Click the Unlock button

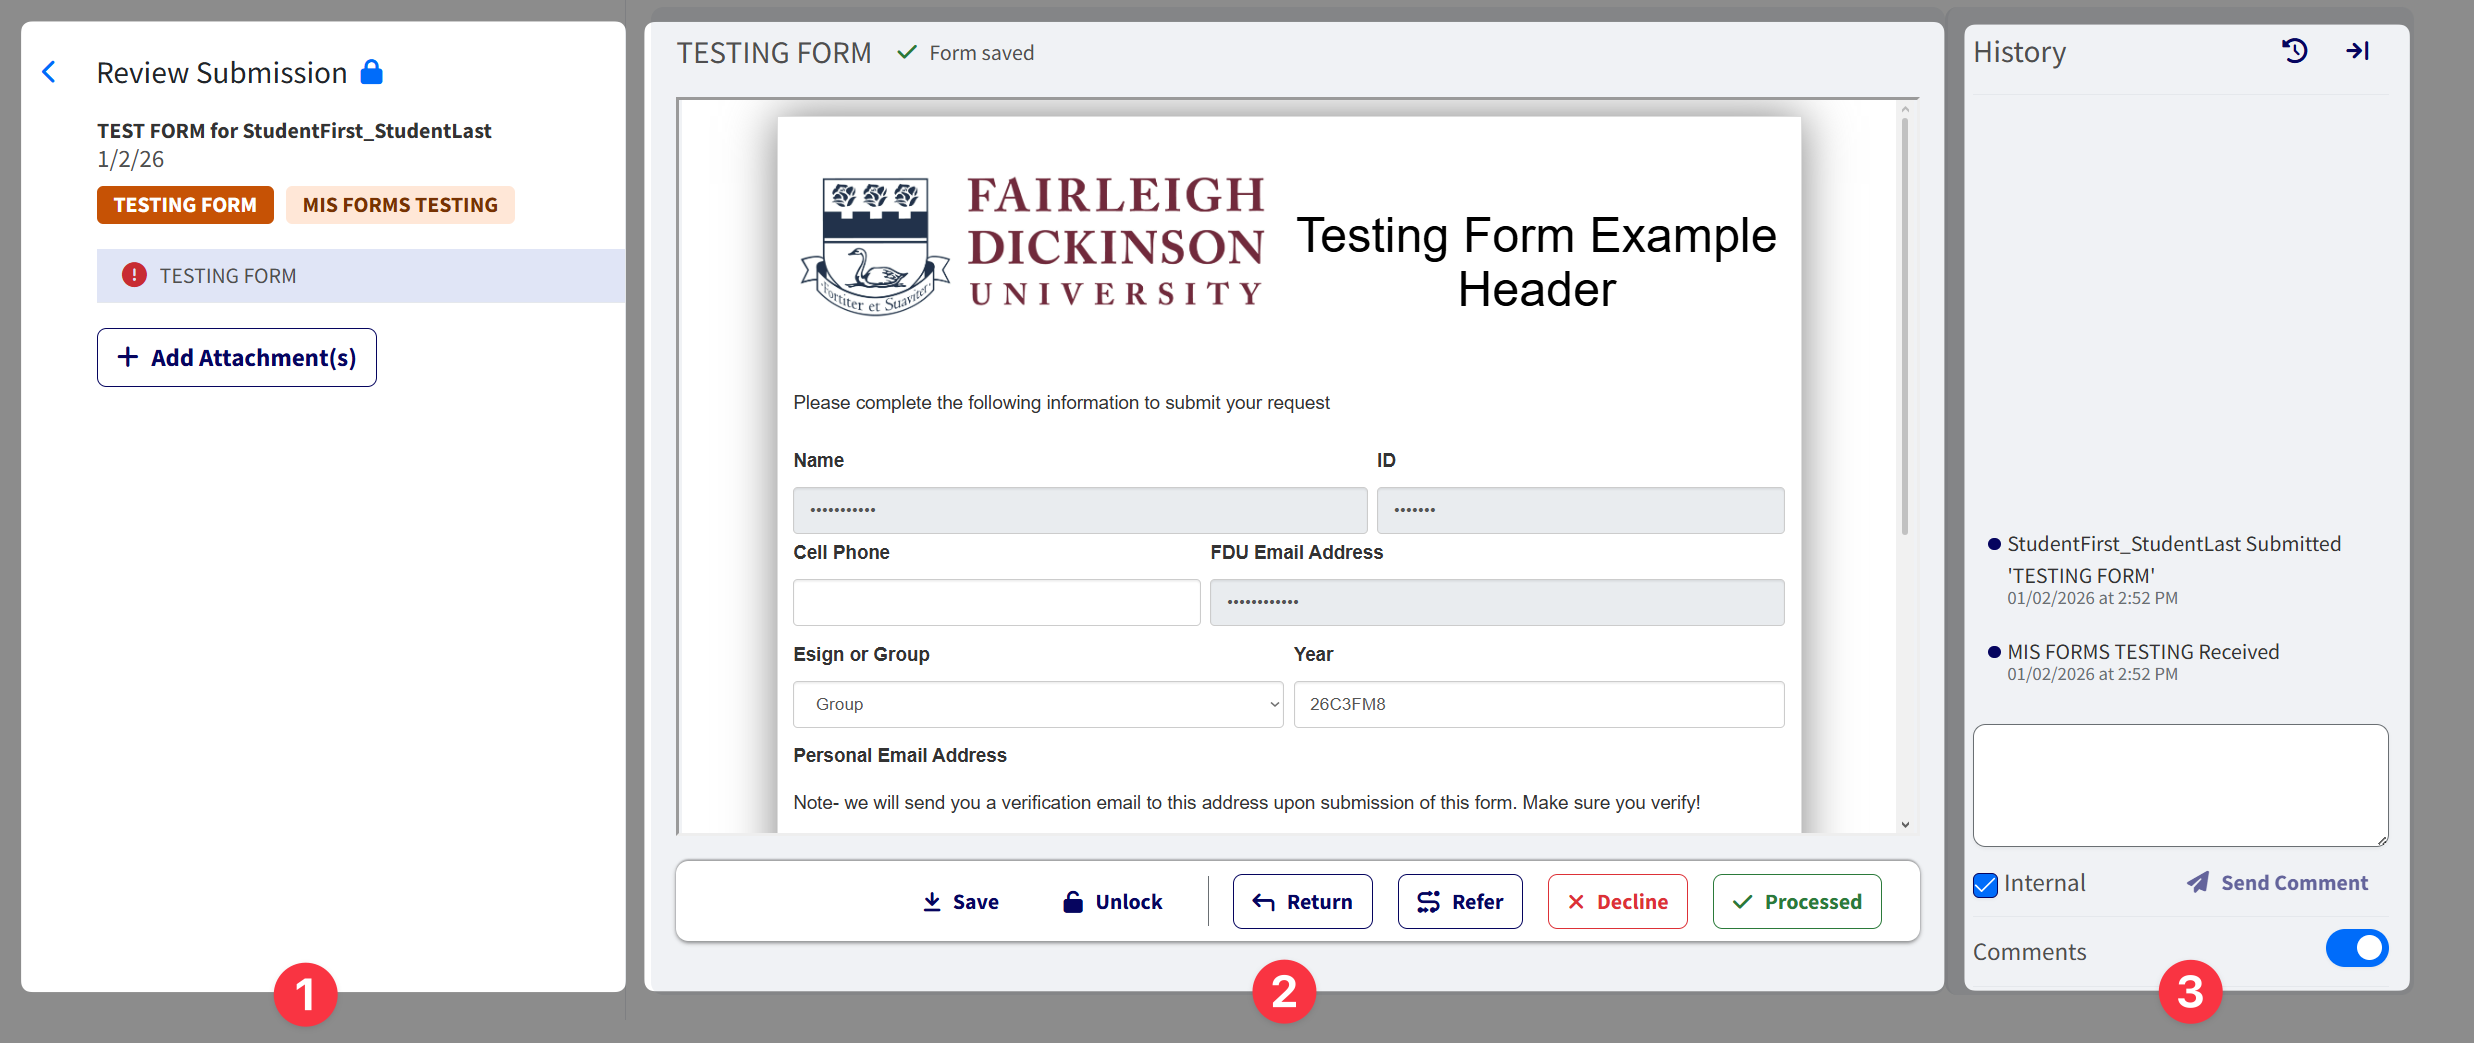tap(1112, 901)
